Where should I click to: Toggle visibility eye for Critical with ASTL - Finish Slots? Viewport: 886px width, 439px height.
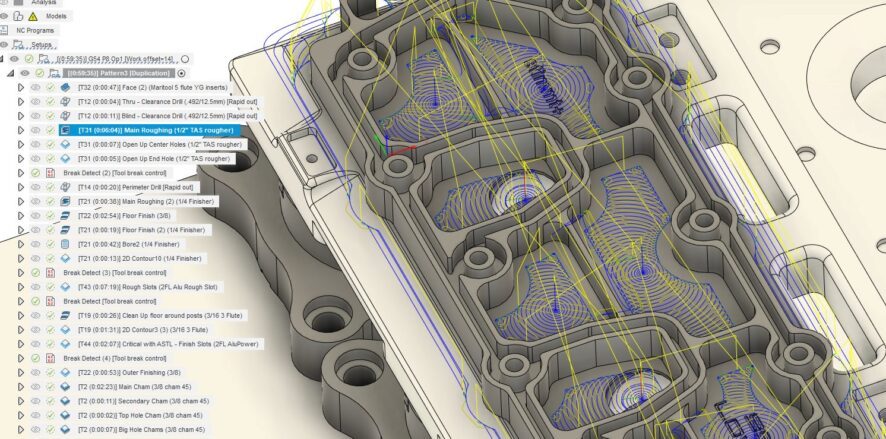click(x=36, y=344)
